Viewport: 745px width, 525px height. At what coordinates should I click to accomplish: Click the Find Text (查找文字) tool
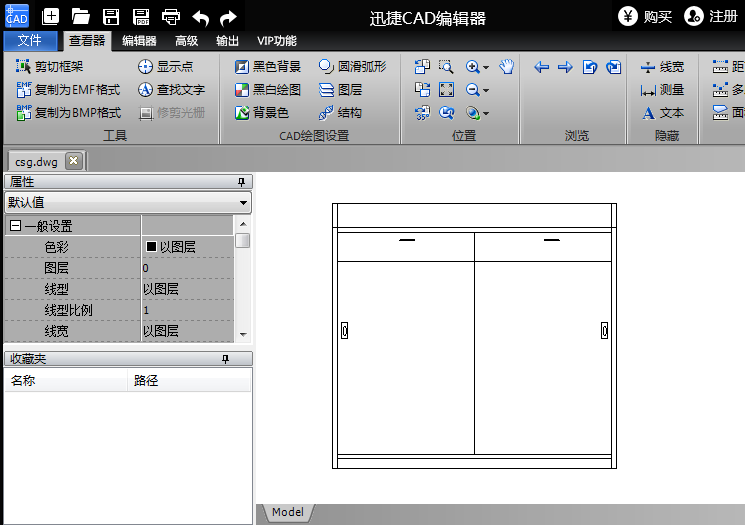click(x=171, y=90)
